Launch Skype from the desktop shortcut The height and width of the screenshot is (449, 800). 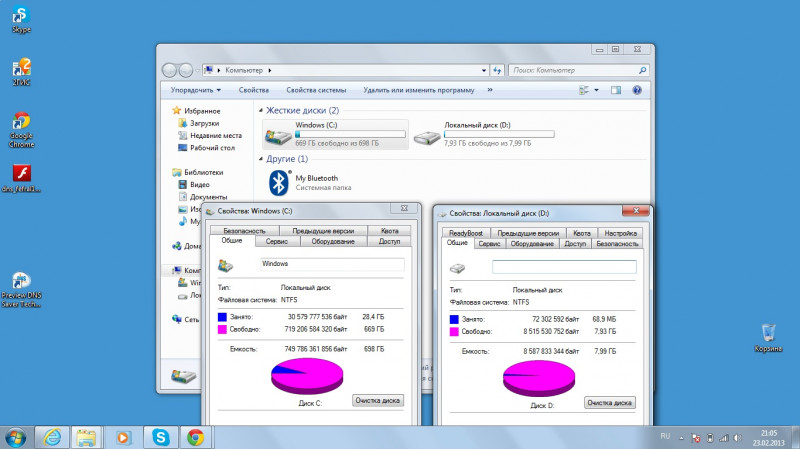click(20, 16)
